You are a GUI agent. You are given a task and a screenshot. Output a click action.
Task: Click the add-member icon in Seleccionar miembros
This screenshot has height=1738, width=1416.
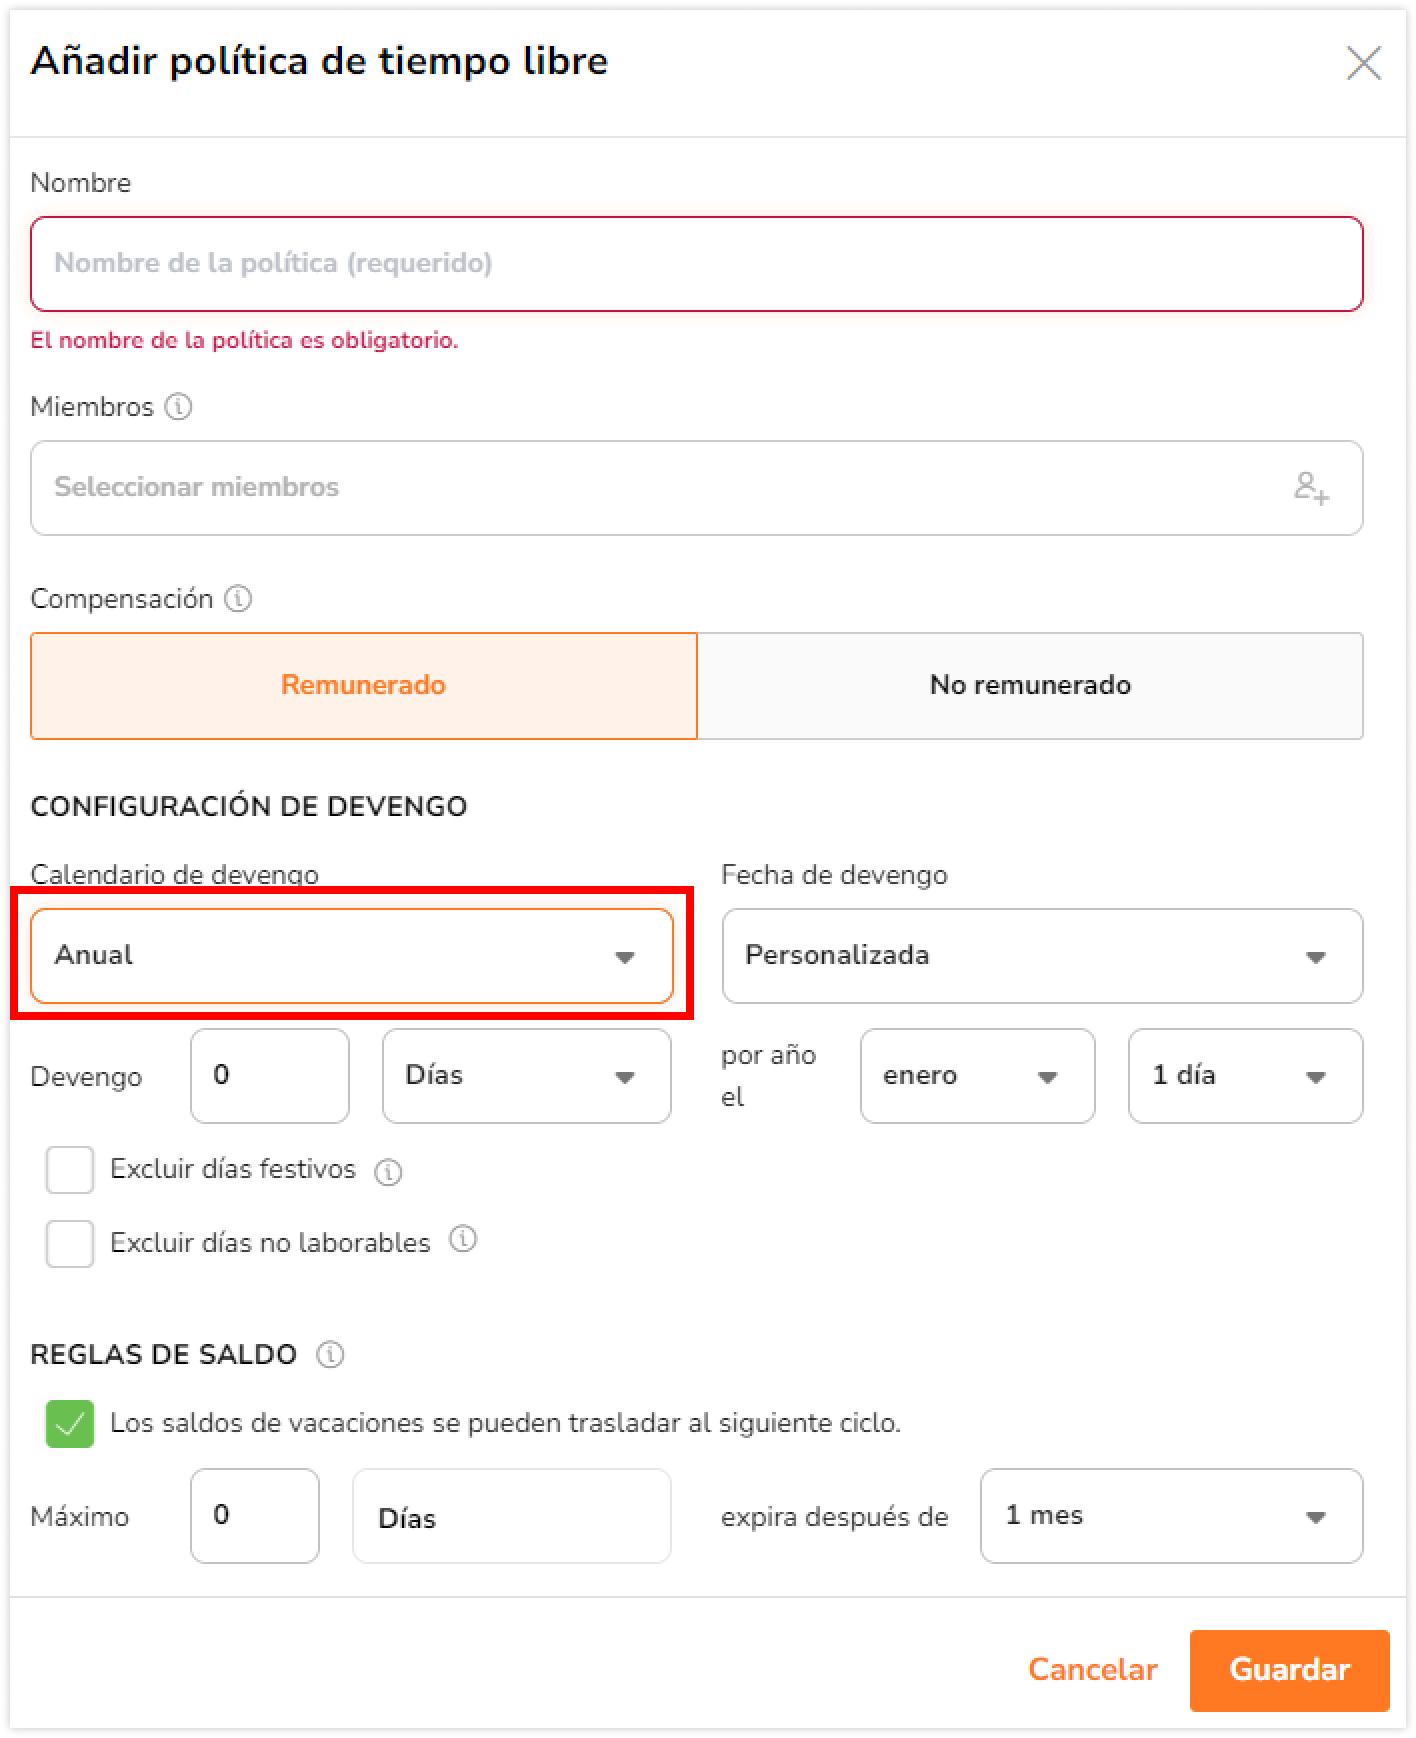pyautogui.click(x=1311, y=488)
